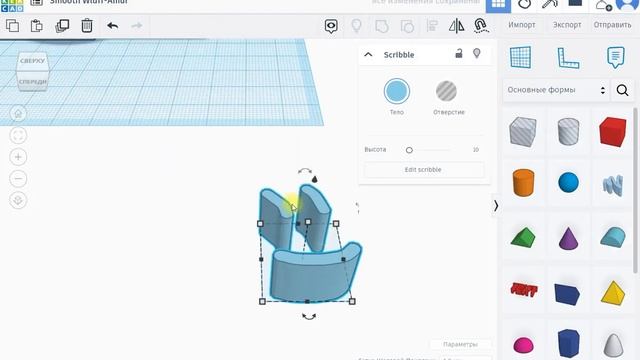Click the Paste icon in toolbar
640x360 pixels.
pos(37,26)
